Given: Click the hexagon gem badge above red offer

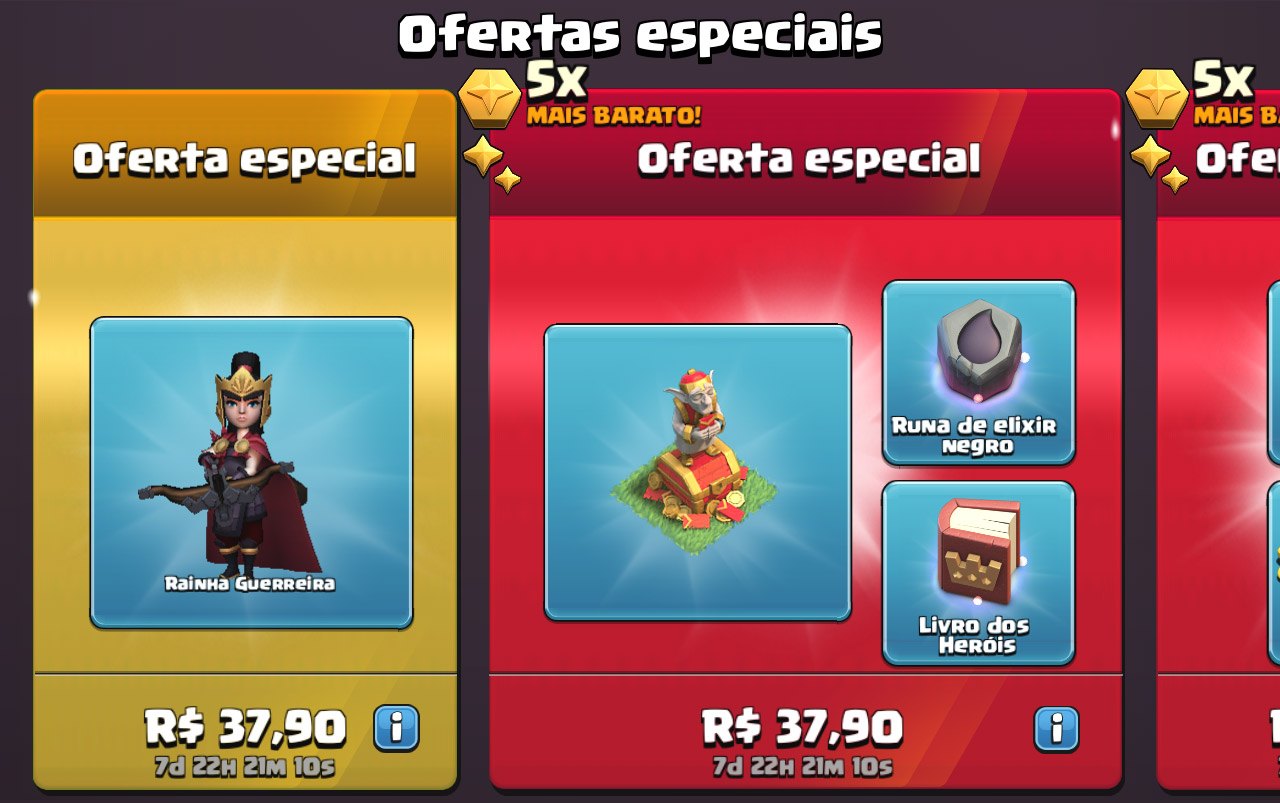Looking at the screenshot, I should pos(491,98).
